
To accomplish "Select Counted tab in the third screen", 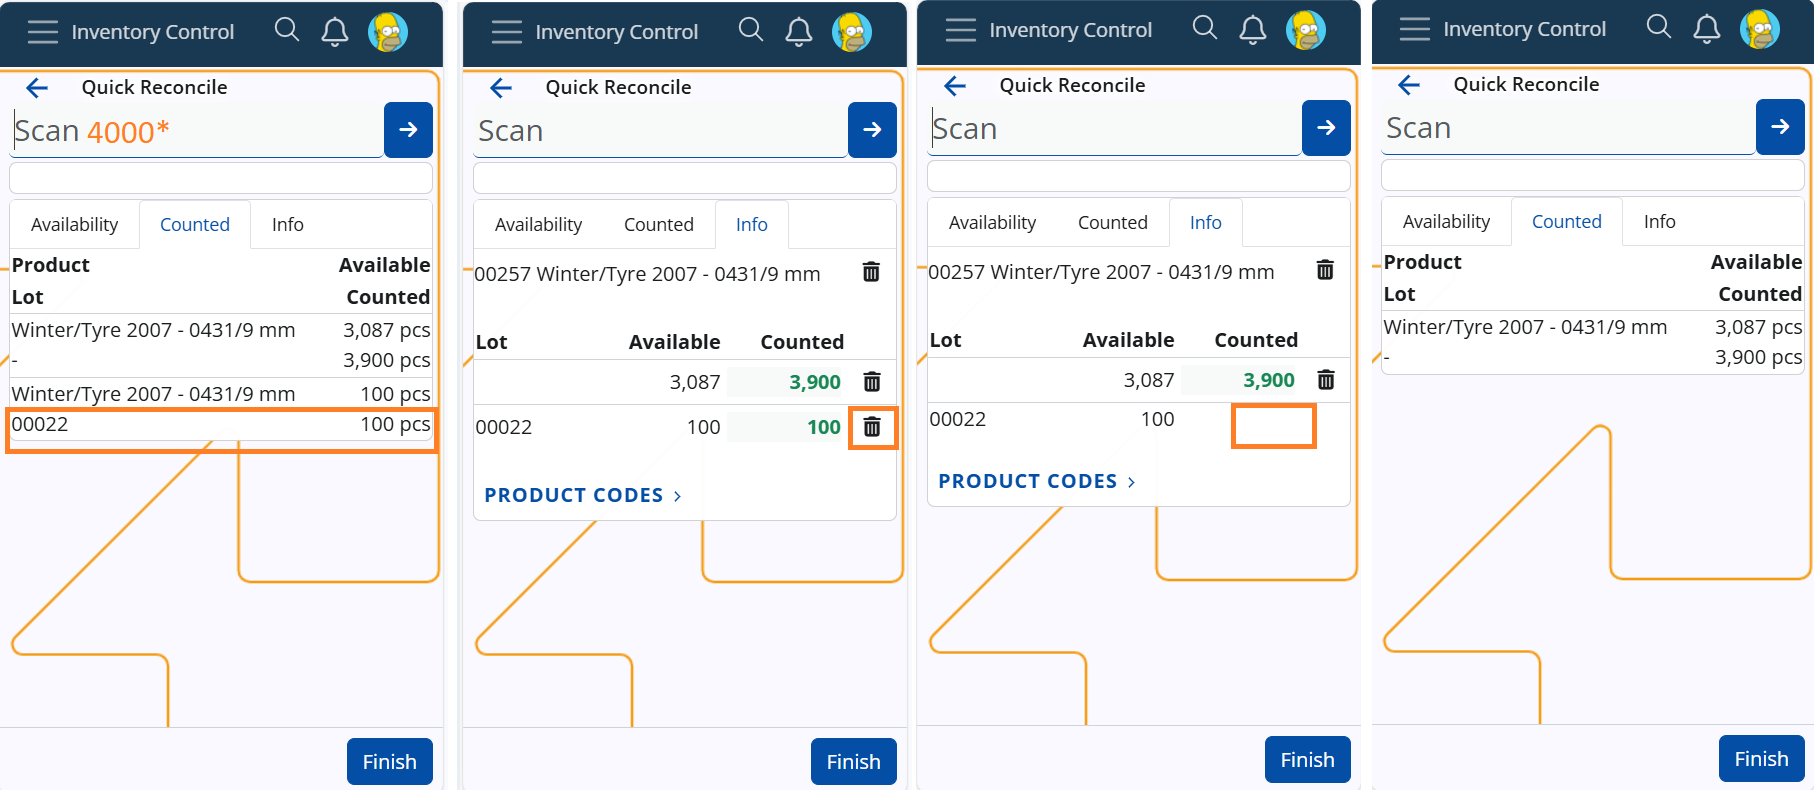I will click(1113, 223).
